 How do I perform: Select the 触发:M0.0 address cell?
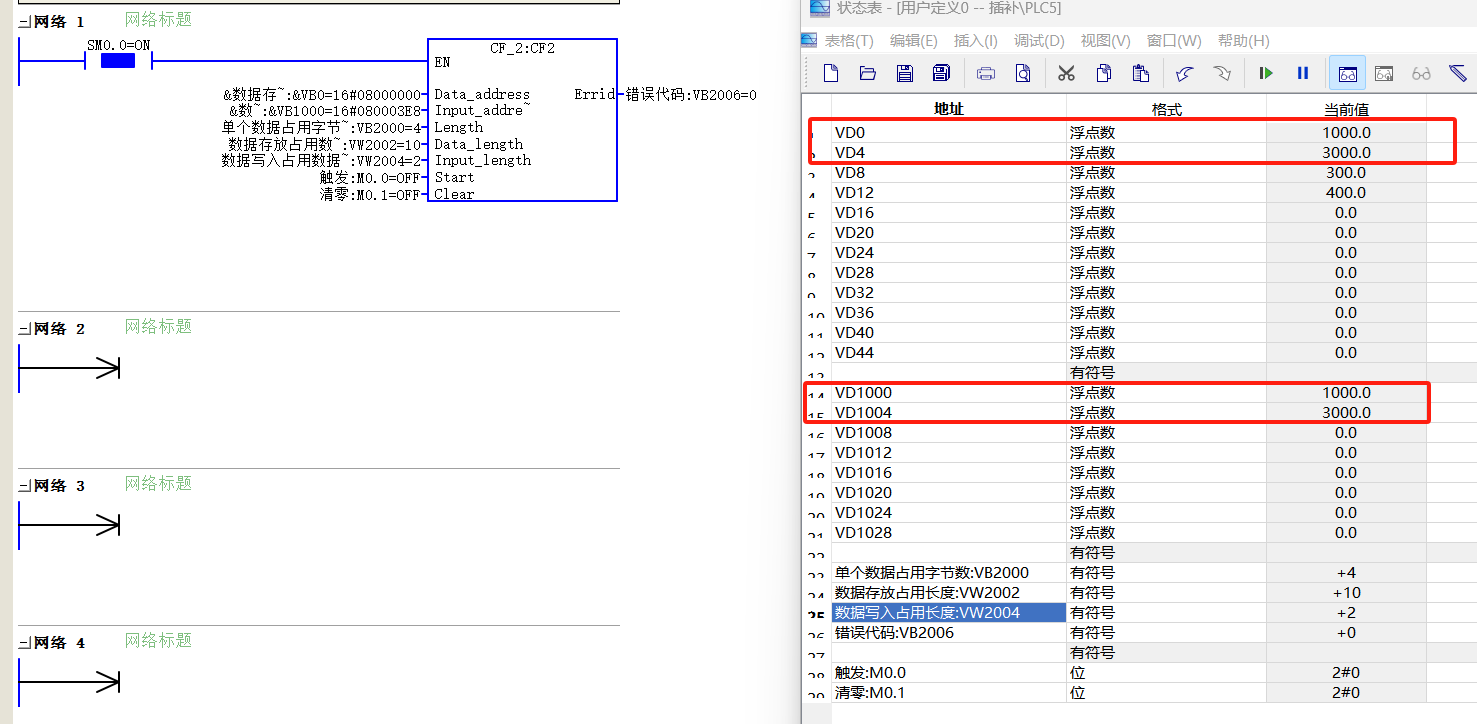[949, 672]
